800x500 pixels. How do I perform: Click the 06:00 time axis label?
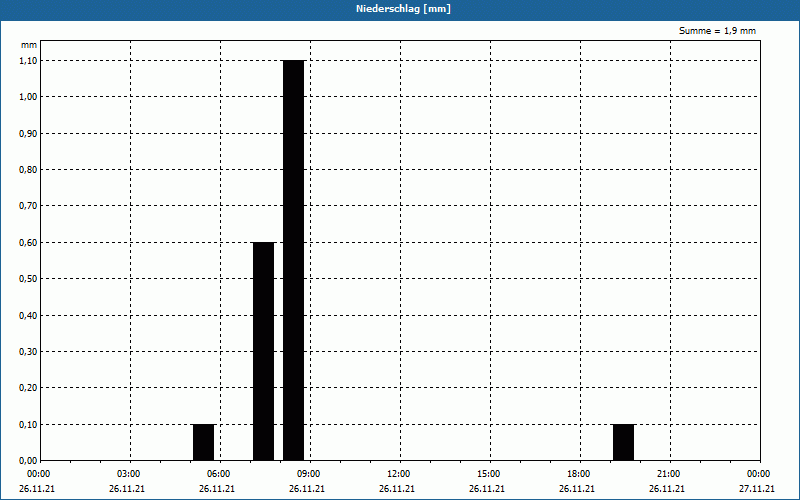(x=218, y=474)
